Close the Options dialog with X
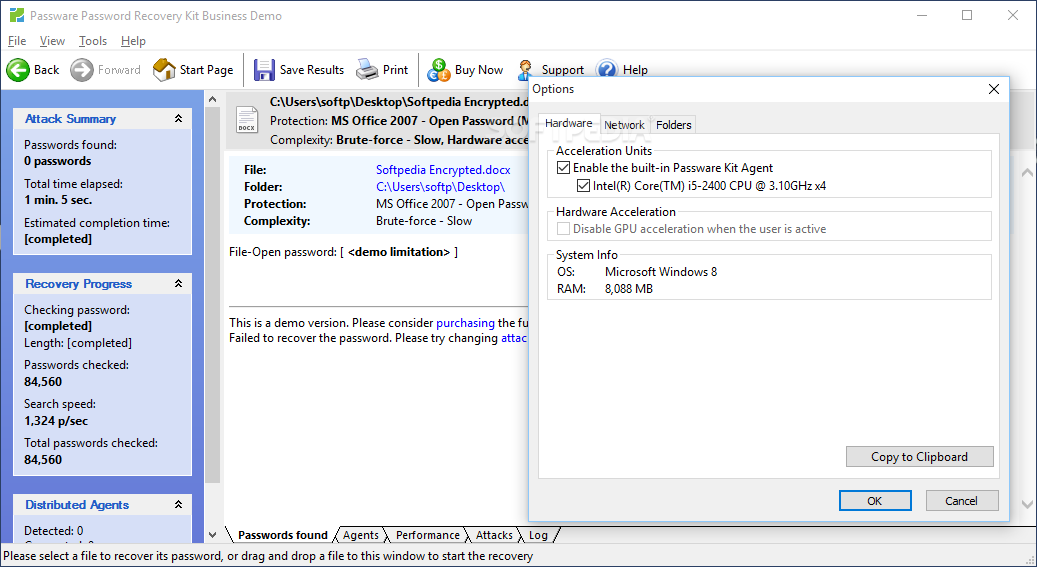 pos(993,89)
